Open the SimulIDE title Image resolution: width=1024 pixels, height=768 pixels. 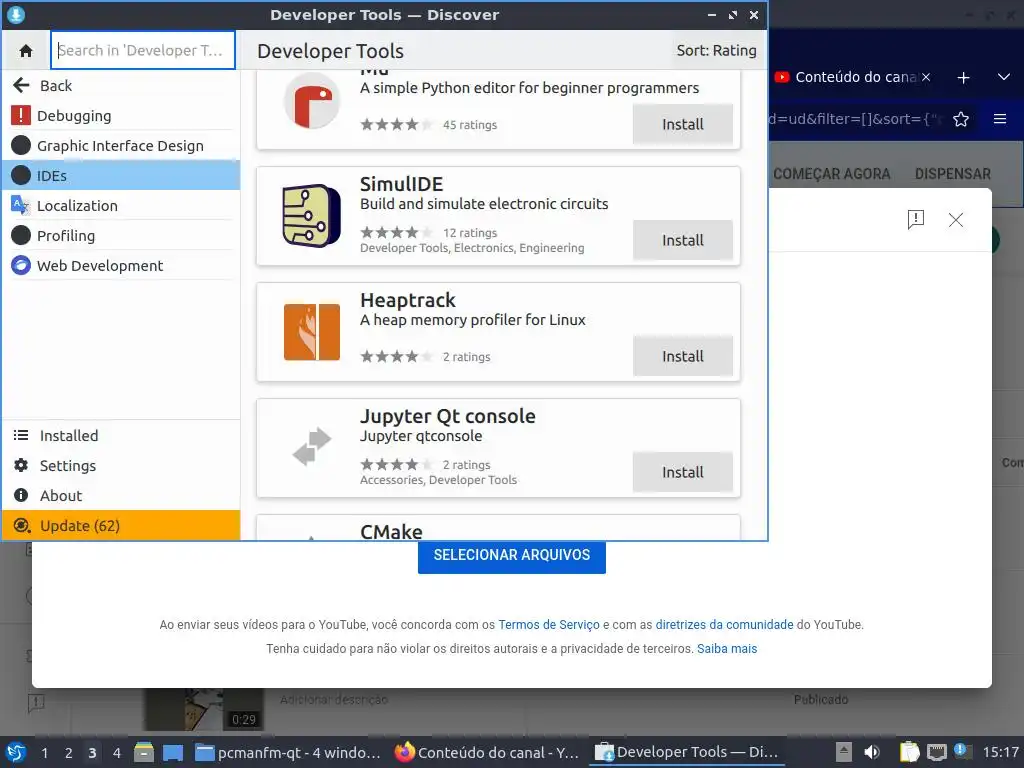(x=402, y=184)
